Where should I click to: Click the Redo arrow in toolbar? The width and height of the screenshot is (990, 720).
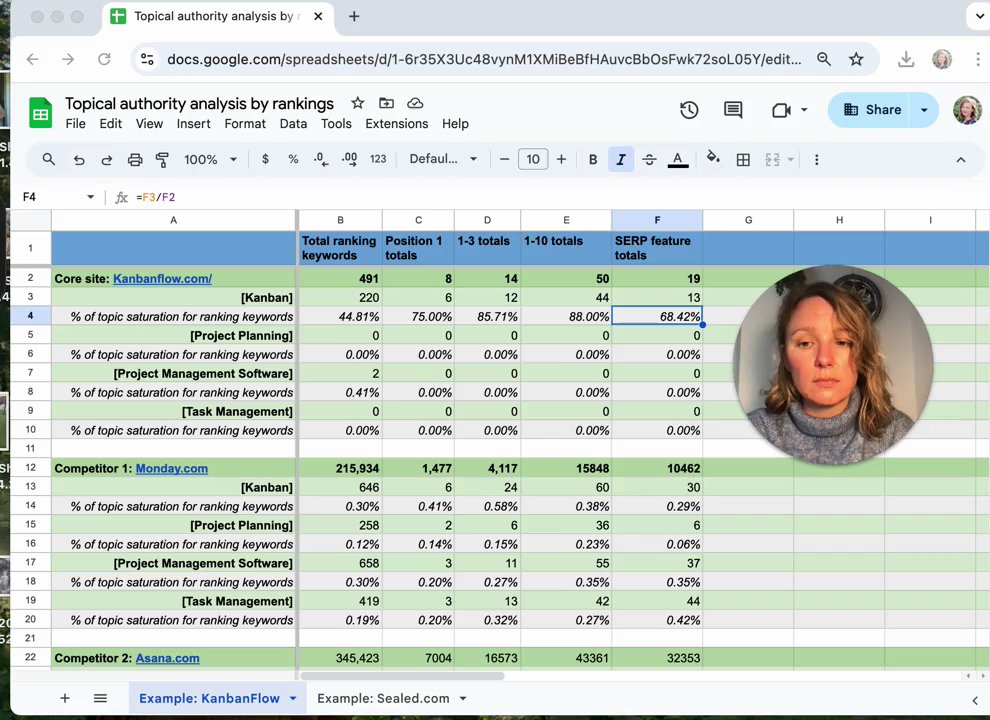click(x=107, y=160)
